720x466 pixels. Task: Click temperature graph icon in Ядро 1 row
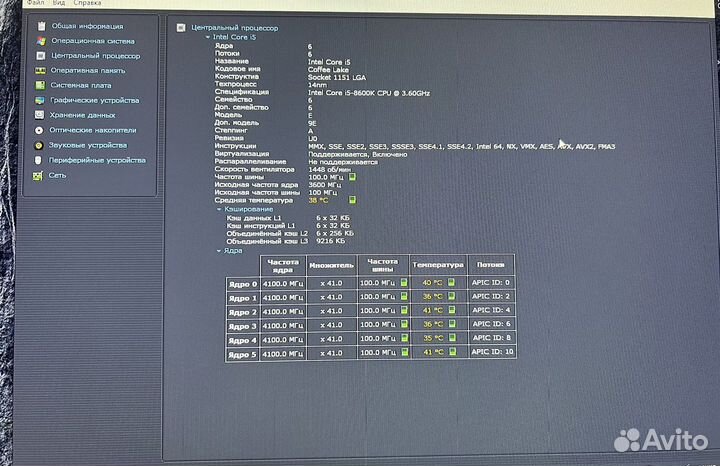tap(451, 296)
